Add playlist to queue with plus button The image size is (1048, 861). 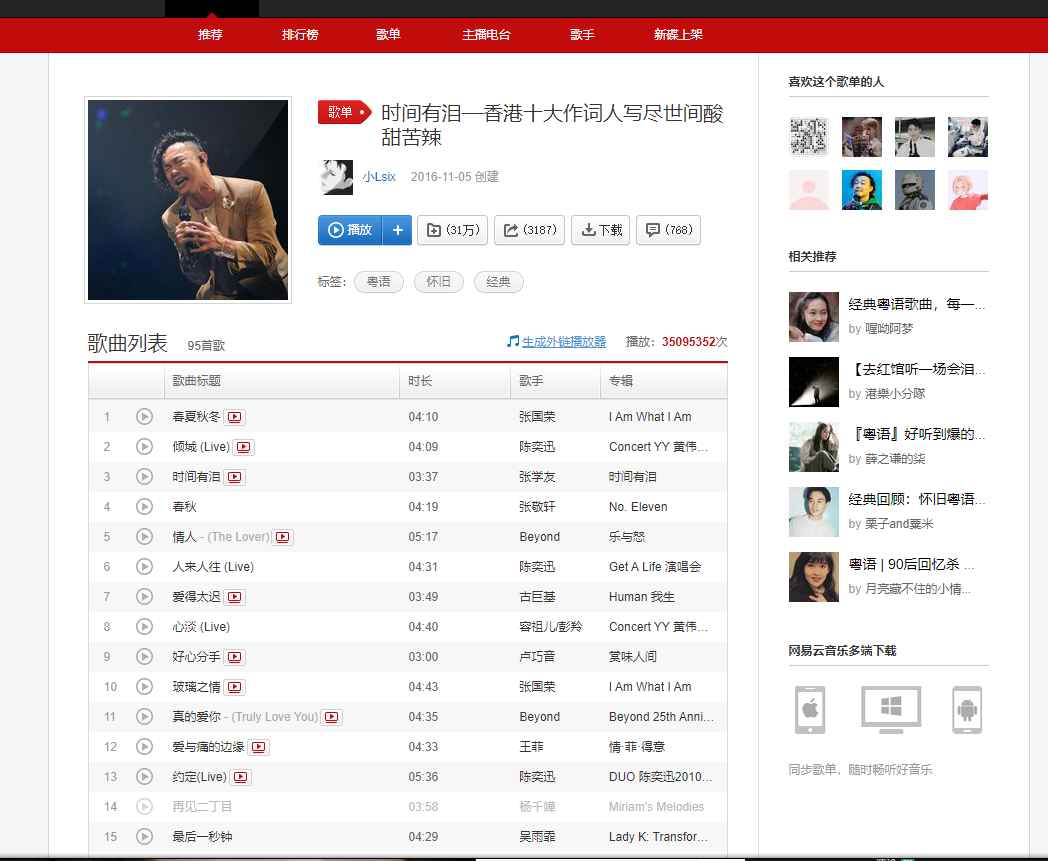coord(397,230)
